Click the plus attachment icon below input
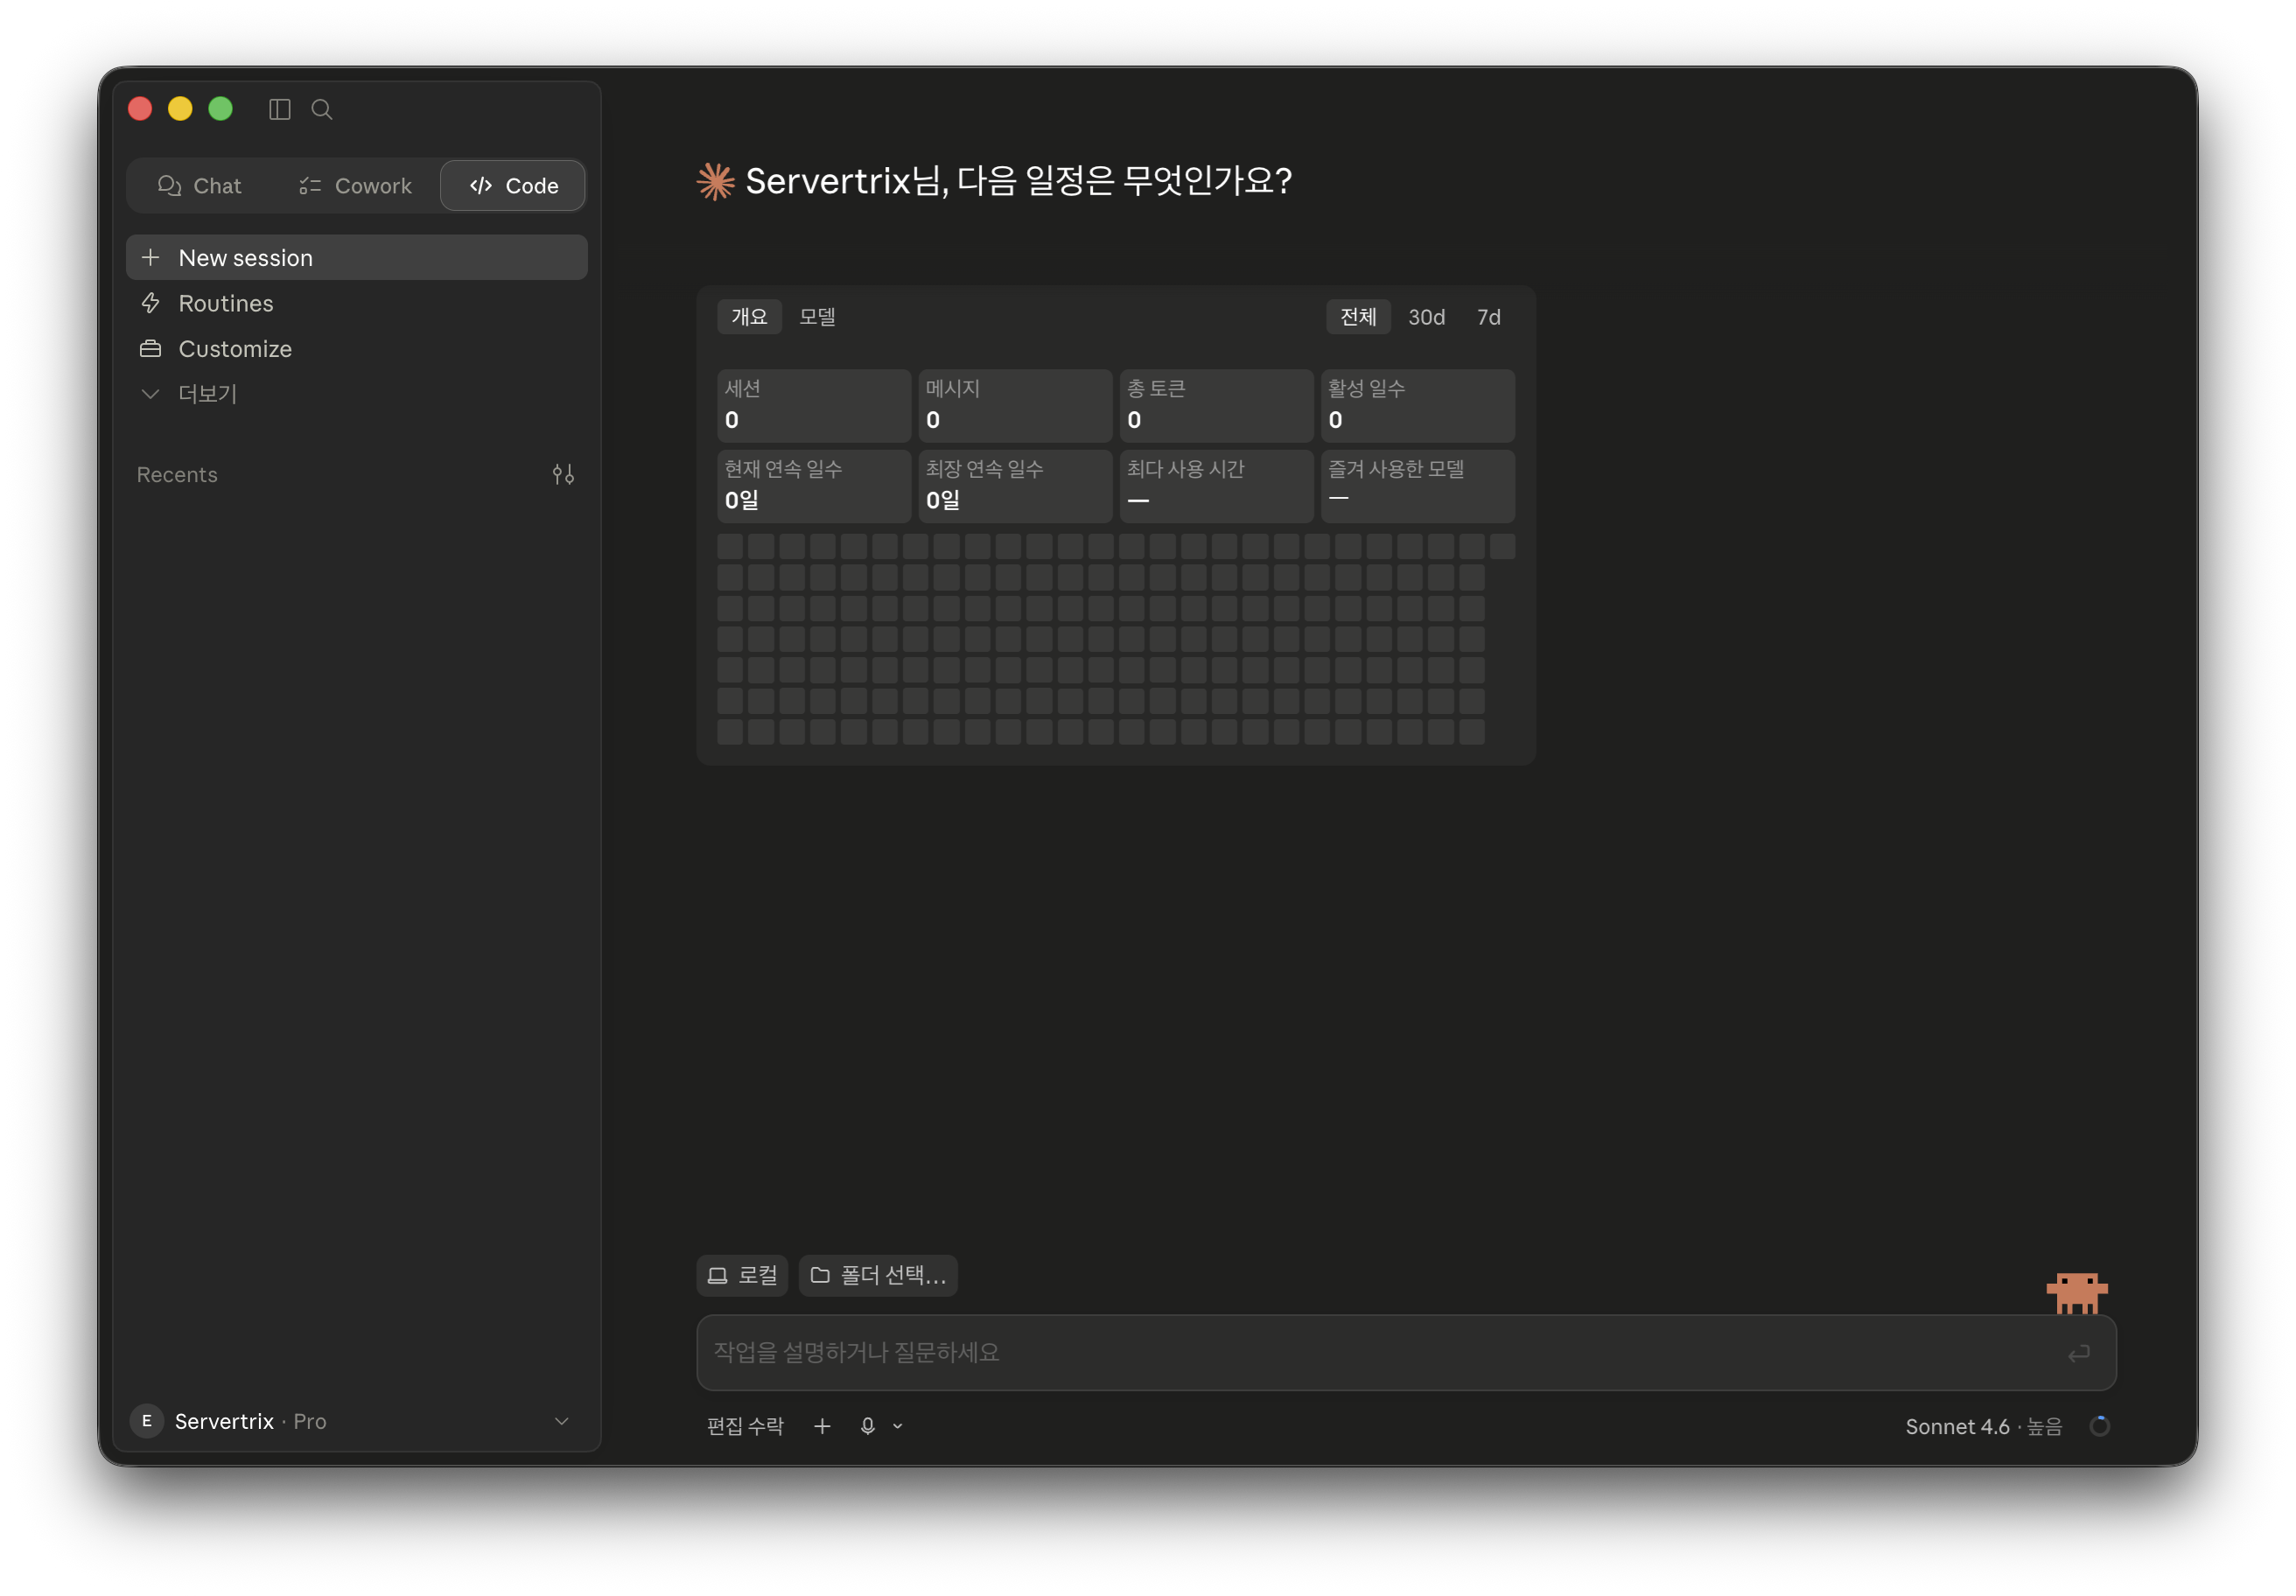The height and width of the screenshot is (1596, 2296). click(x=822, y=1426)
